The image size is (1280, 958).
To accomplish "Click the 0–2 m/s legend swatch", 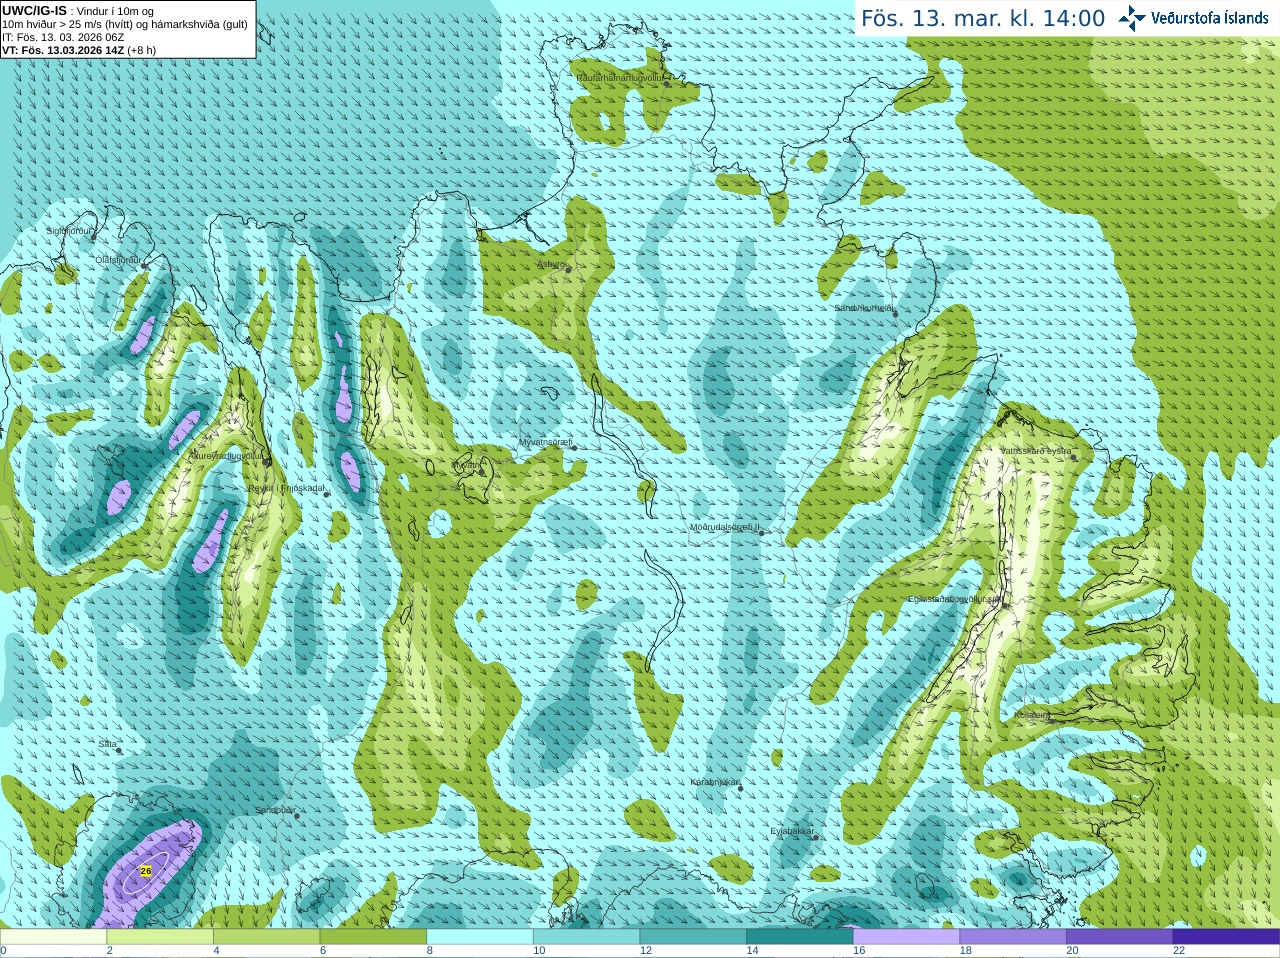I will (x=53, y=937).
